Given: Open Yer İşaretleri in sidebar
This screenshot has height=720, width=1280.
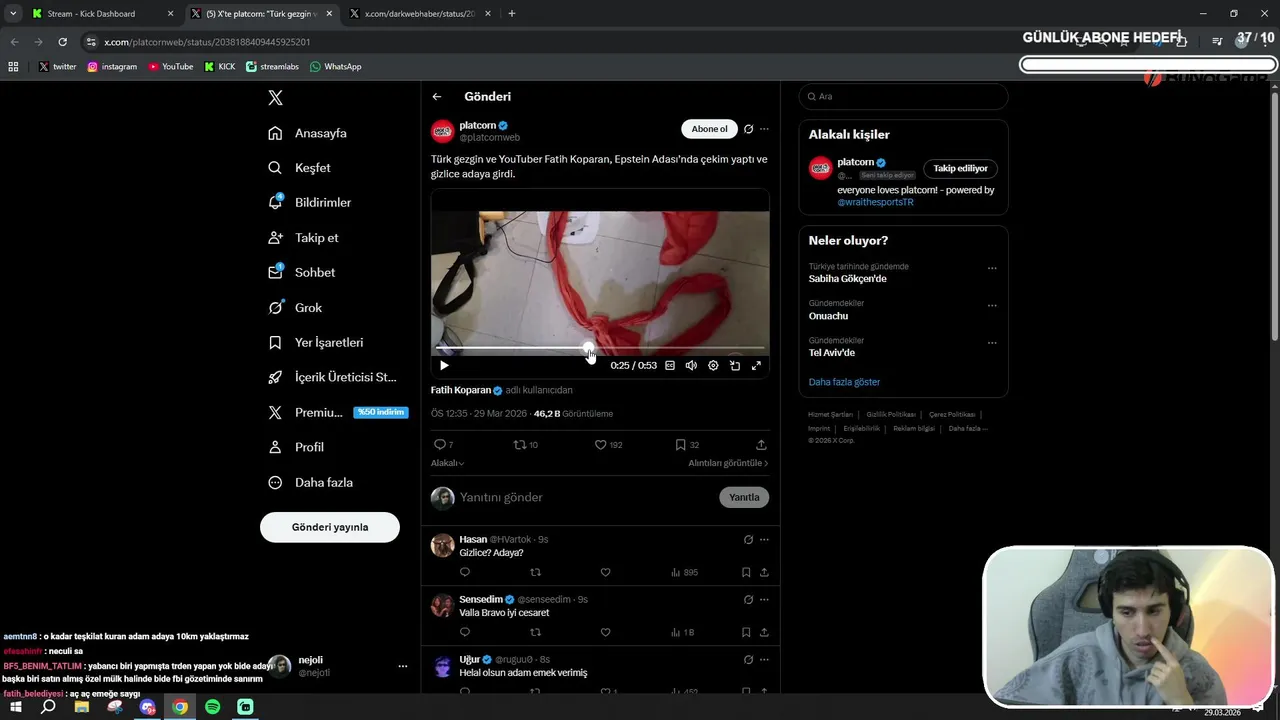Looking at the screenshot, I should [316, 342].
